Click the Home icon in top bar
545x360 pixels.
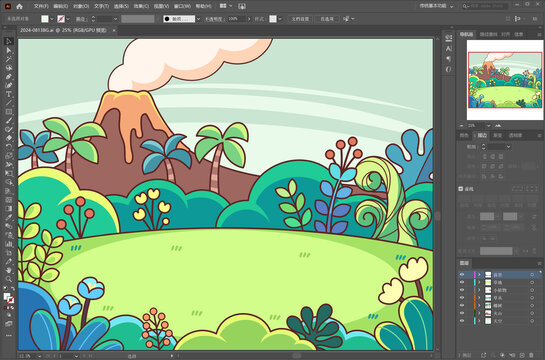tap(19, 6)
